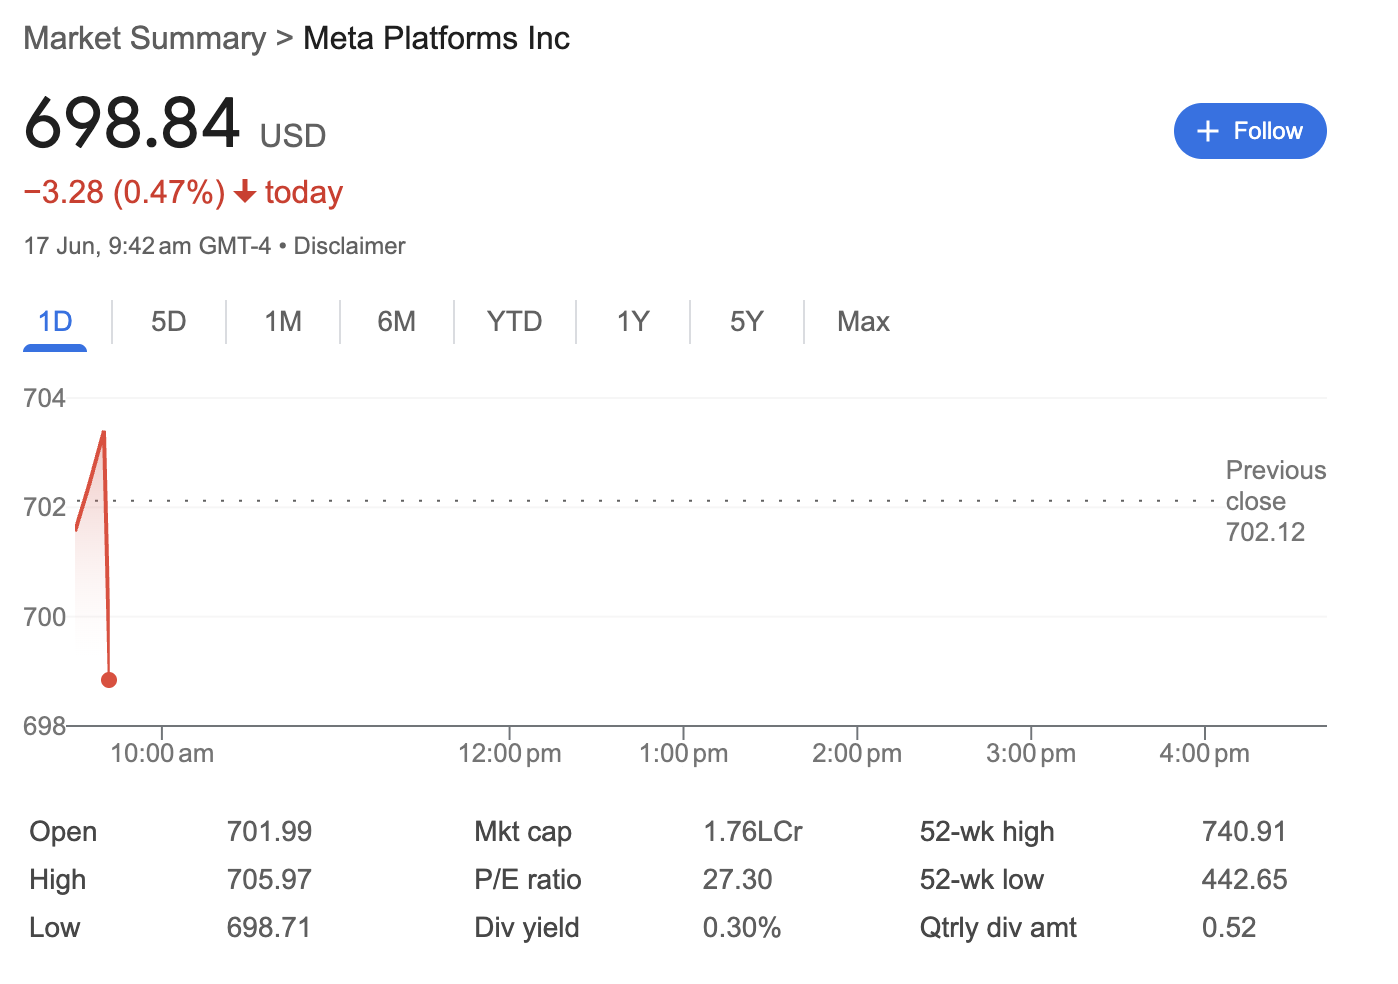
Task: Click the Div yield label
Action: [527, 927]
